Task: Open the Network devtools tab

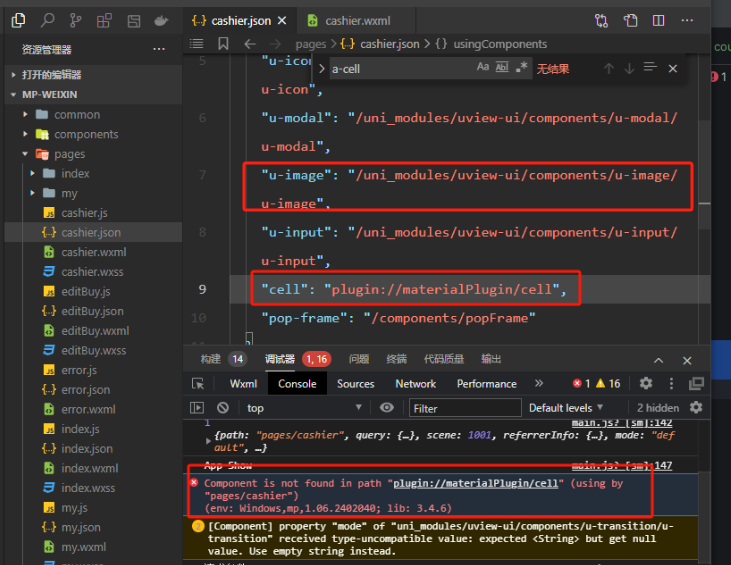Action: [x=415, y=384]
